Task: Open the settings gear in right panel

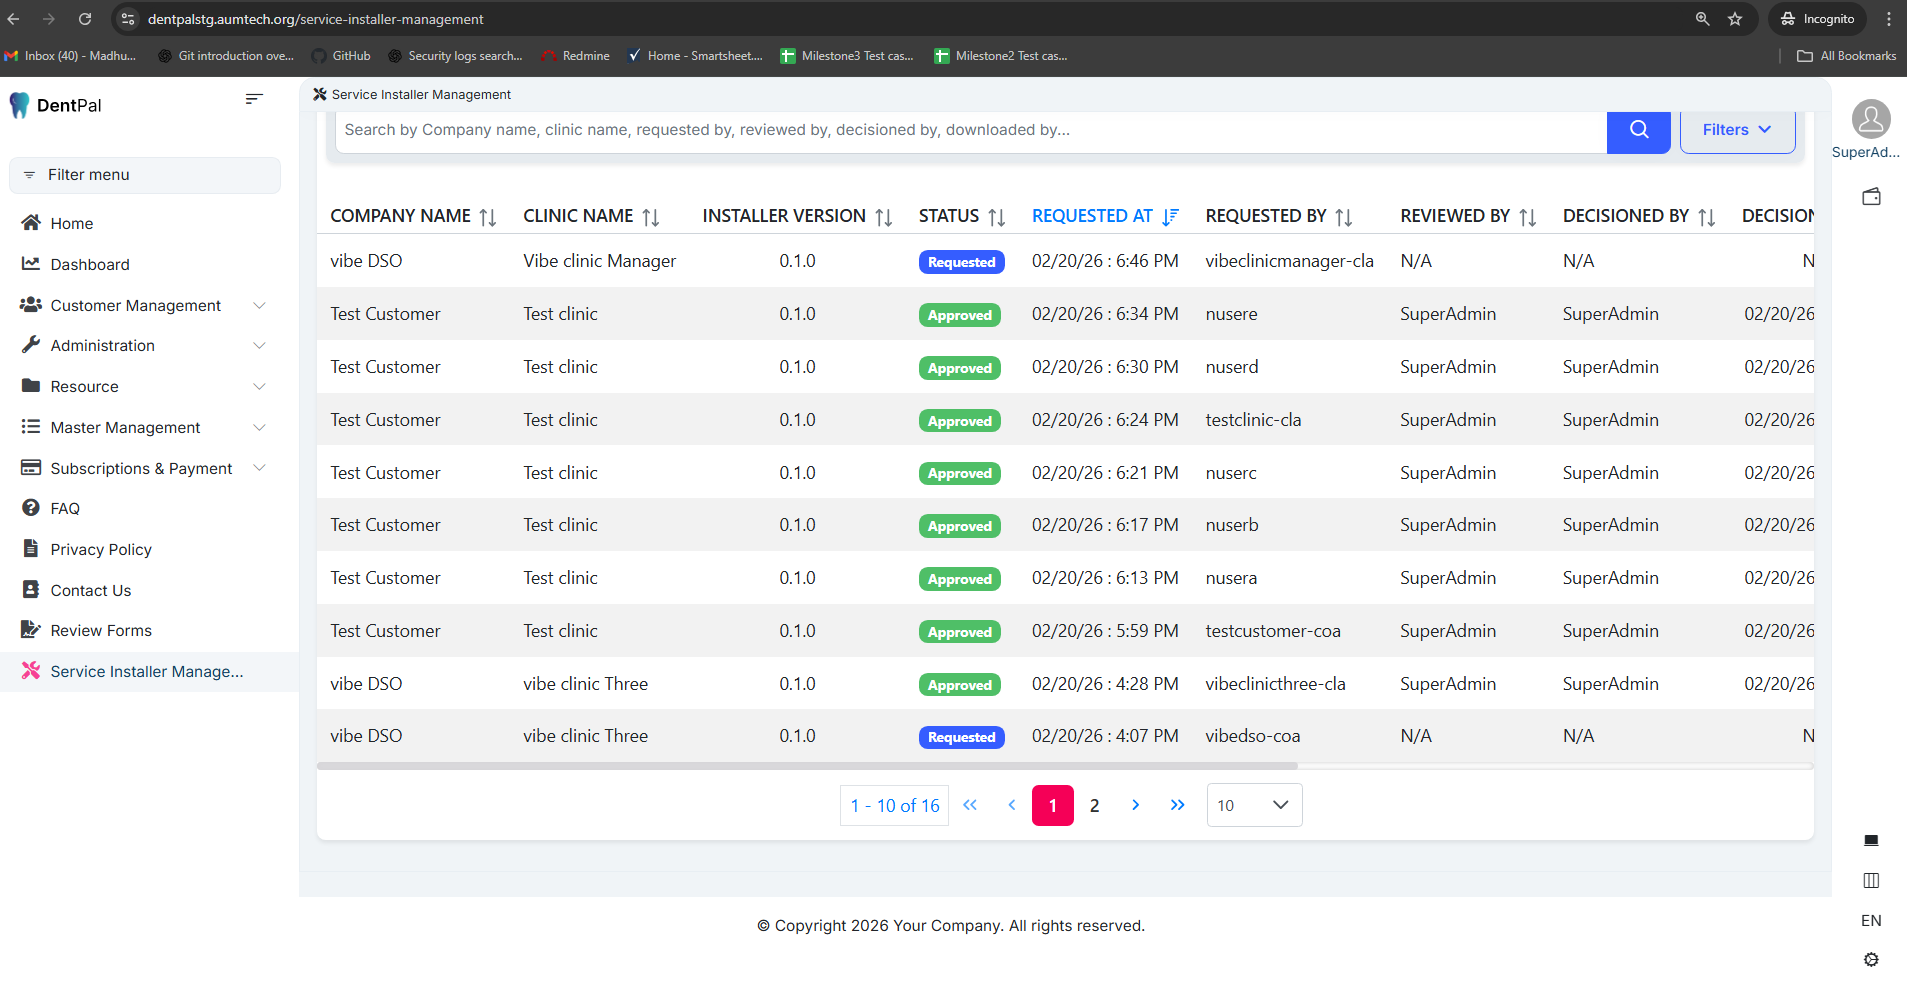Action: tap(1870, 959)
